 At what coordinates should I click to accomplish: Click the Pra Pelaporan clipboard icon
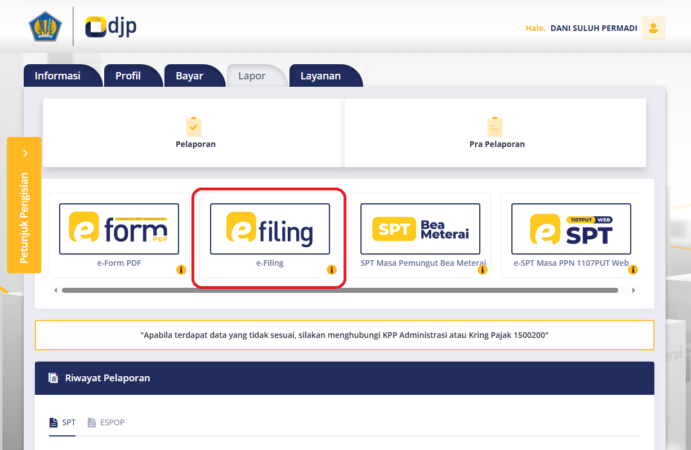click(495, 126)
